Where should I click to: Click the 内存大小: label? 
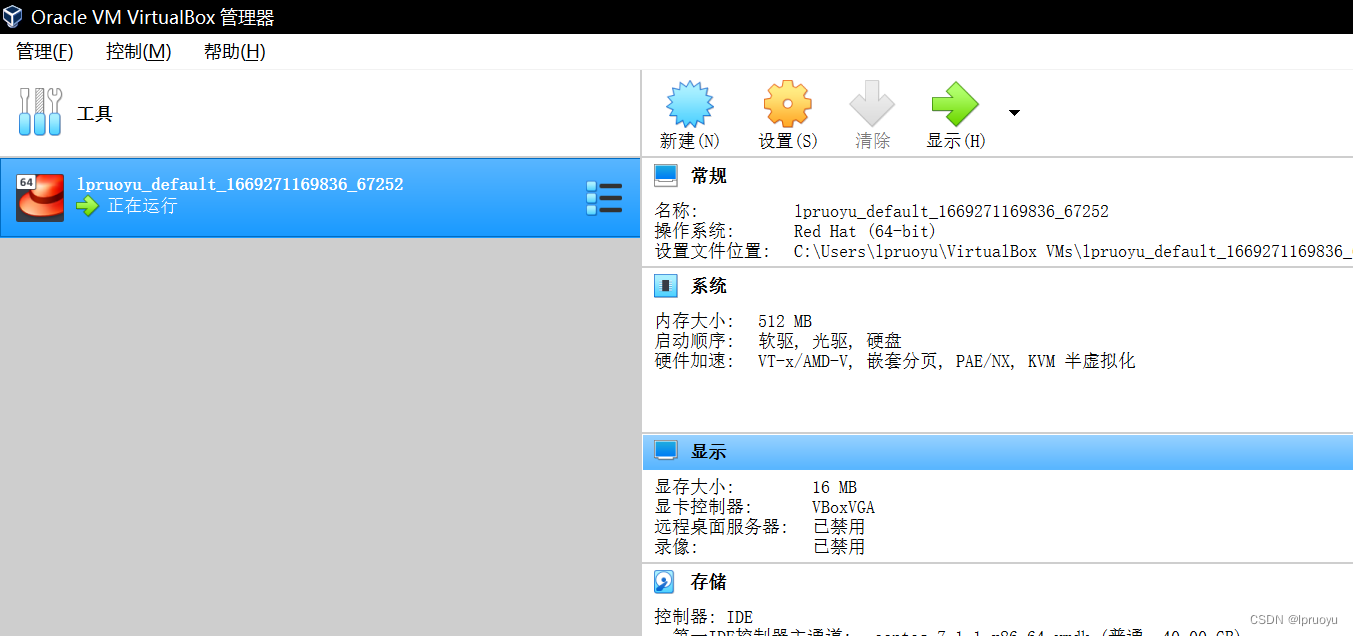(x=694, y=322)
